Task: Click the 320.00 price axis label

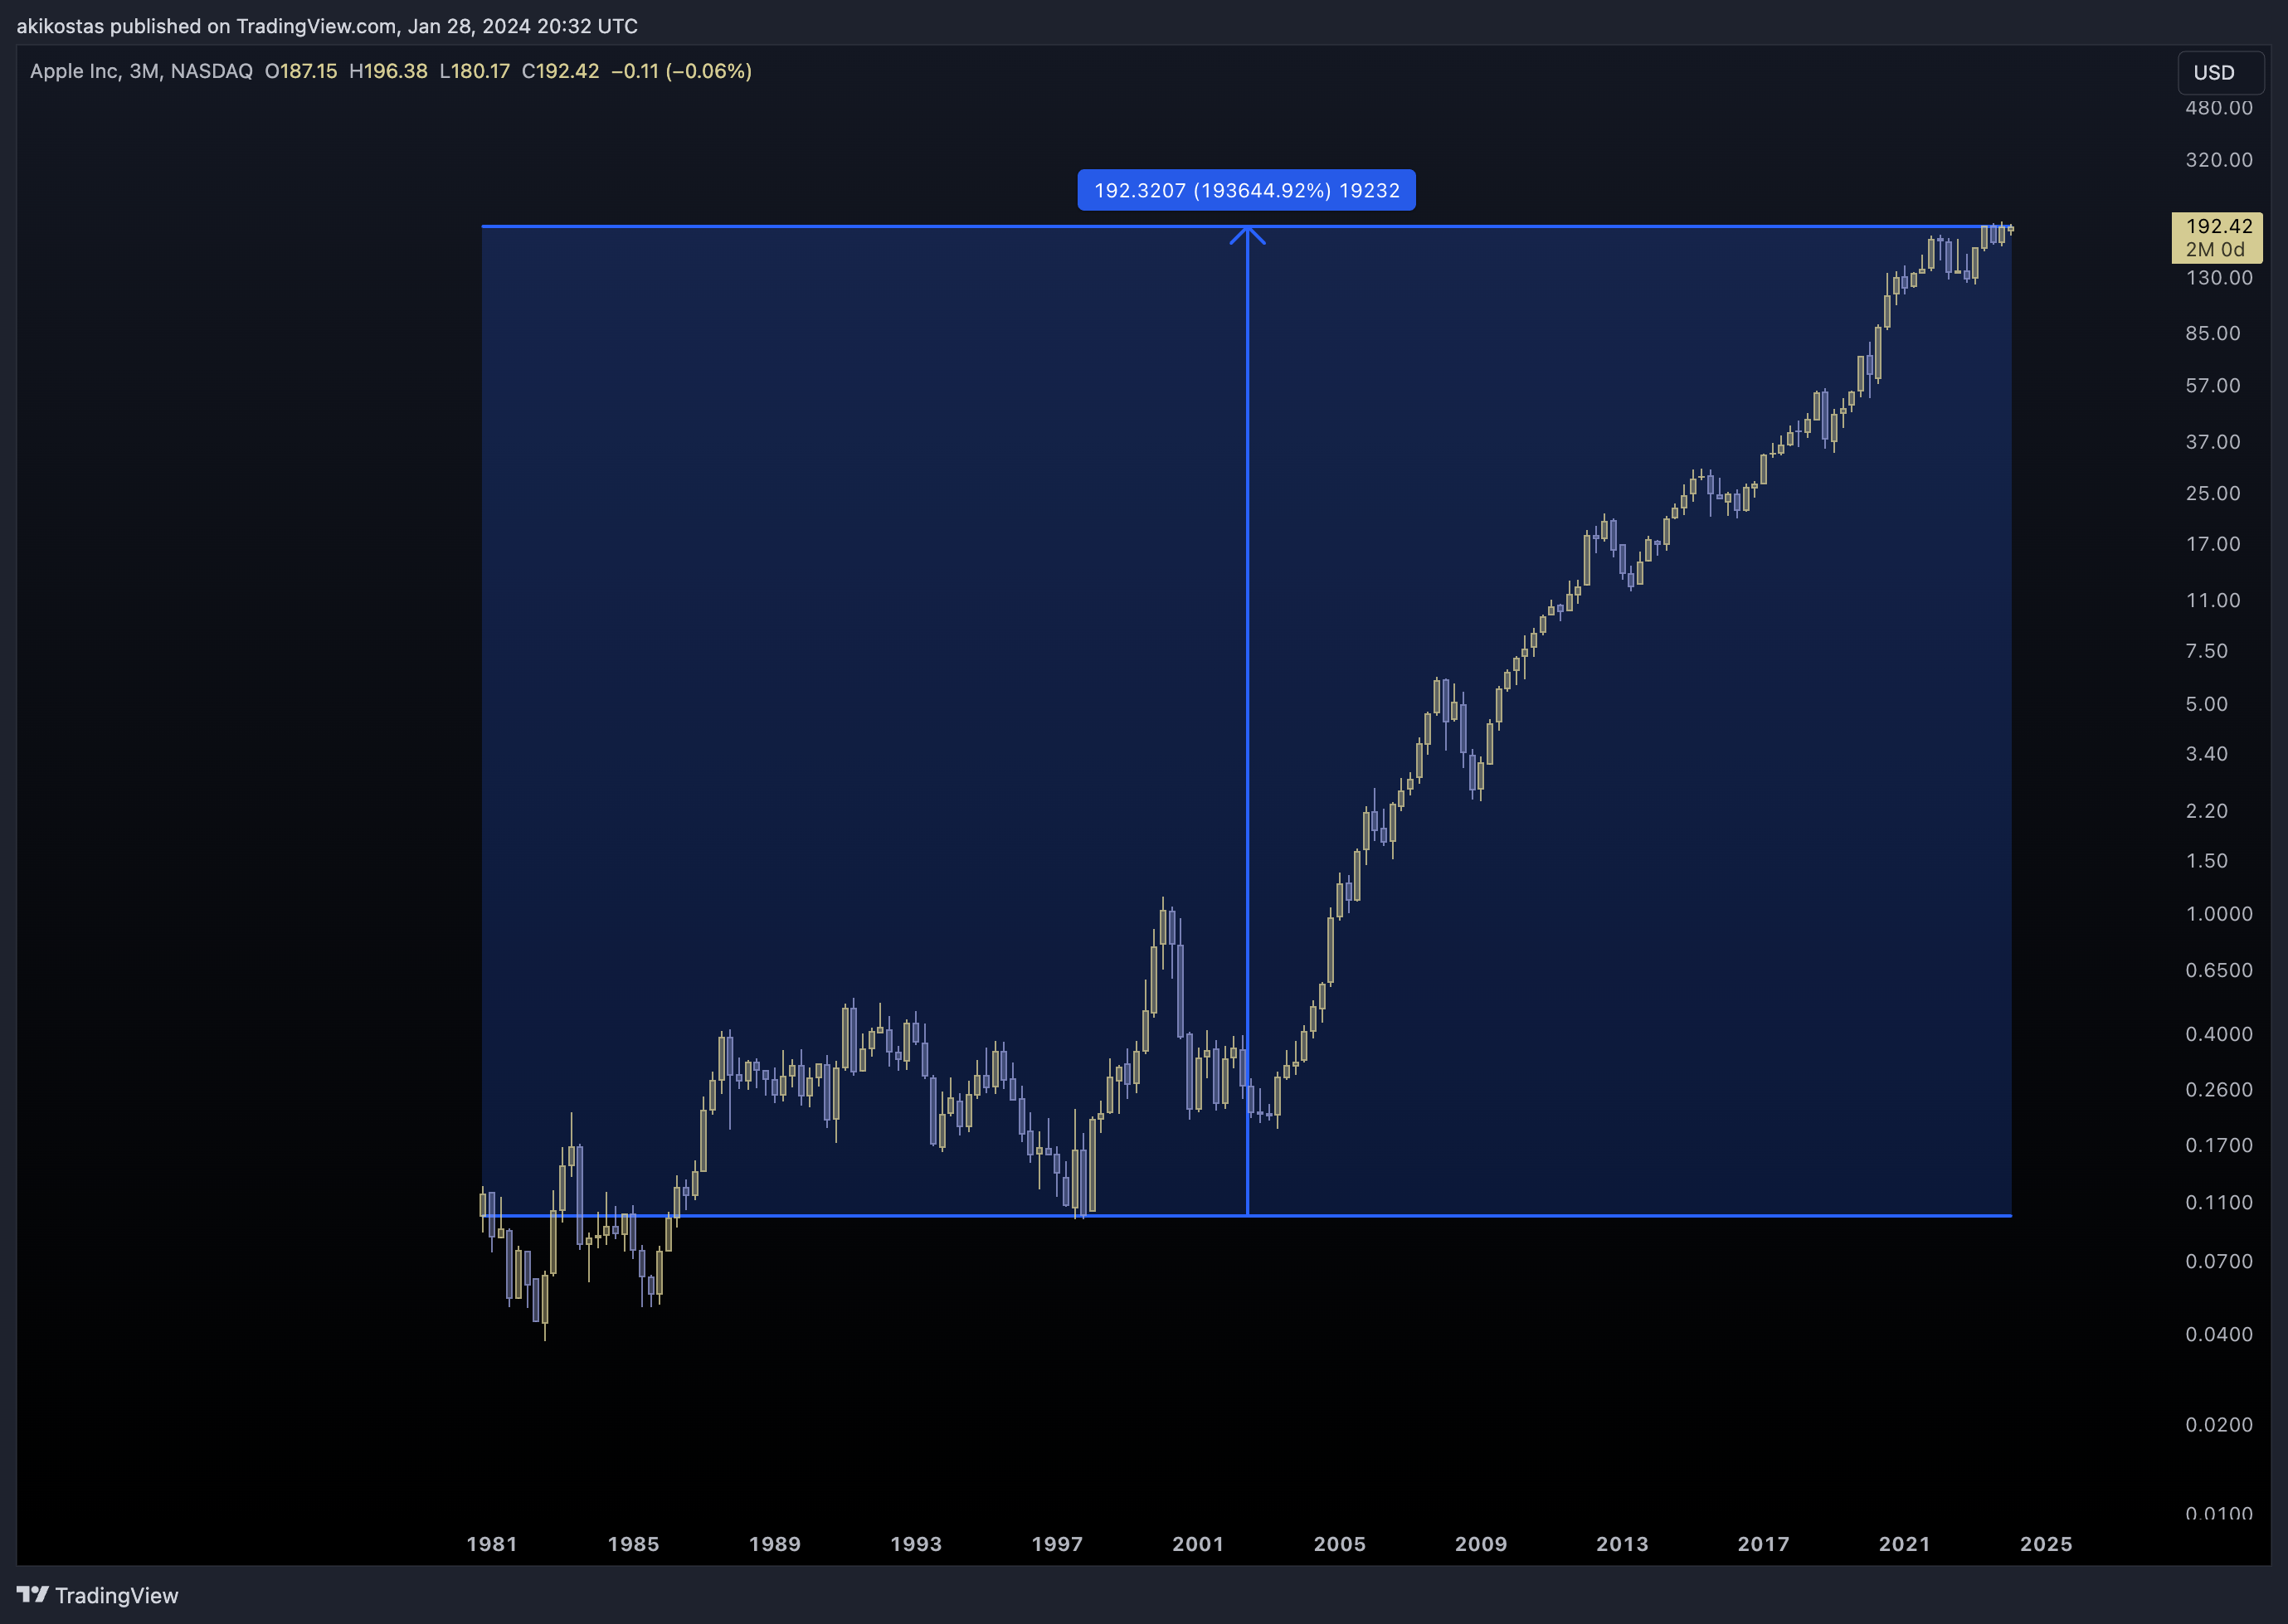Action: (2219, 160)
